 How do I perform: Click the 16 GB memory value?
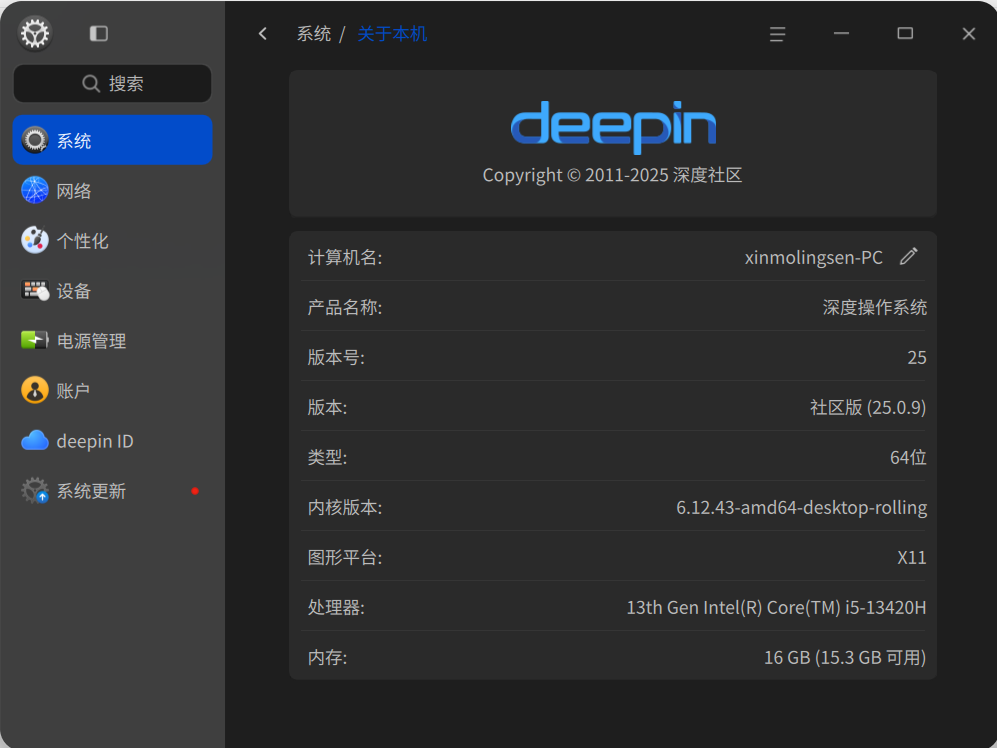pyautogui.click(x=844, y=657)
